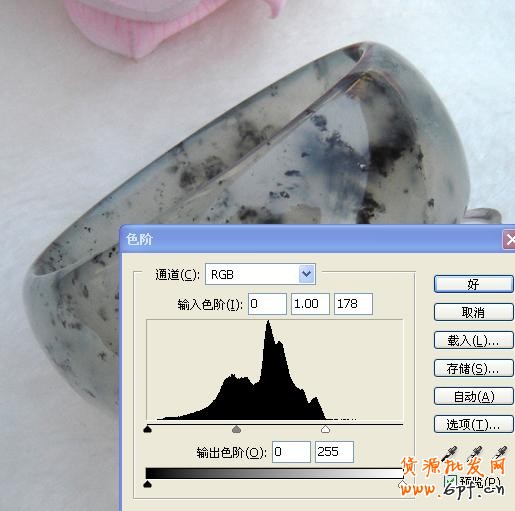Pick the white point eyedropper
Image resolution: width=515 pixels, height=511 pixels.
tap(499, 455)
